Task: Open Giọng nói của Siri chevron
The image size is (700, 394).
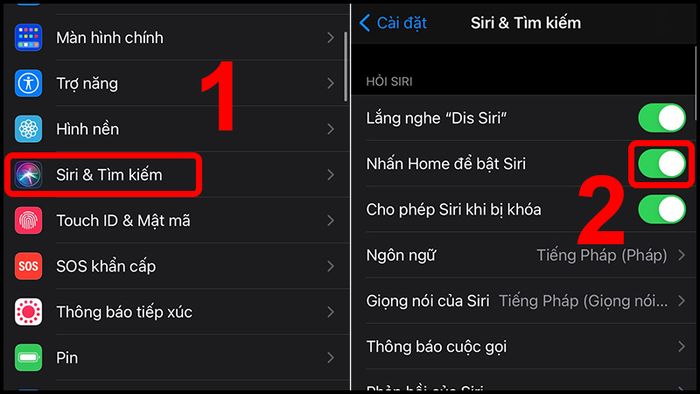Action: 682,301
